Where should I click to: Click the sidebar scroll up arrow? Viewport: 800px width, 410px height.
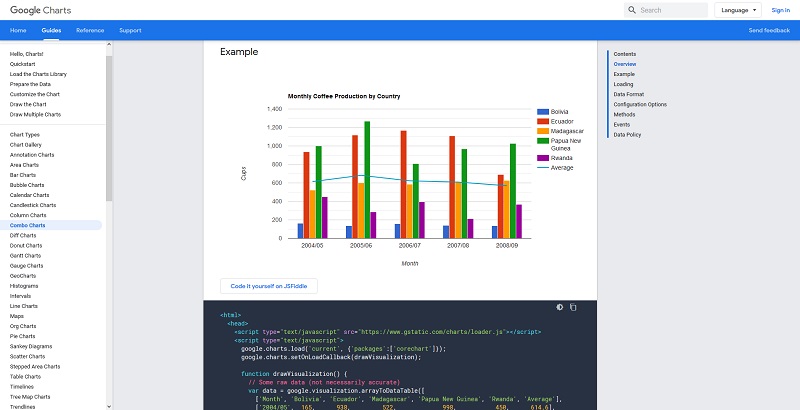click(109, 44)
